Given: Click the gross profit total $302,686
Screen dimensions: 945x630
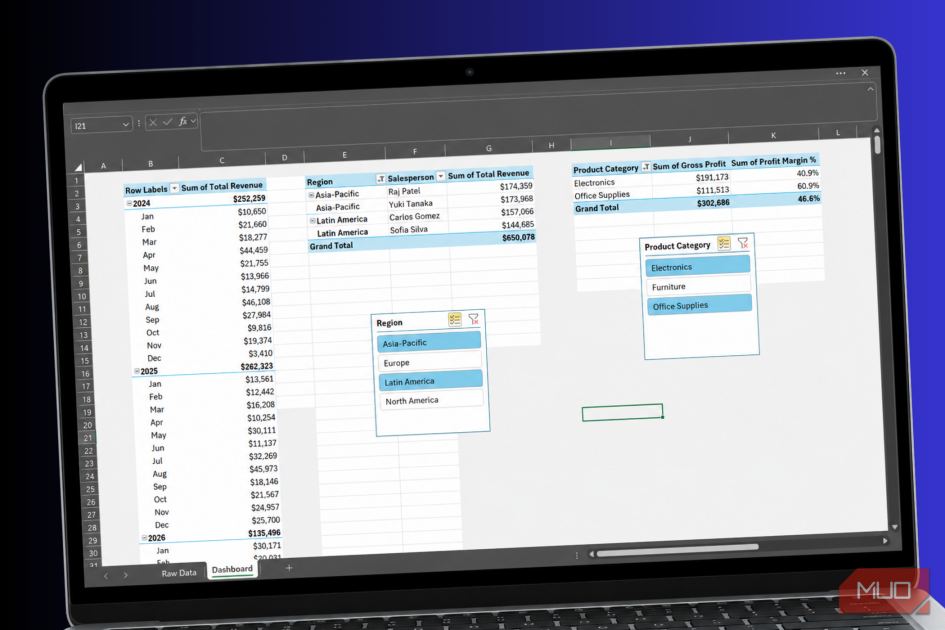Looking at the screenshot, I should click(x=713, y=203).
